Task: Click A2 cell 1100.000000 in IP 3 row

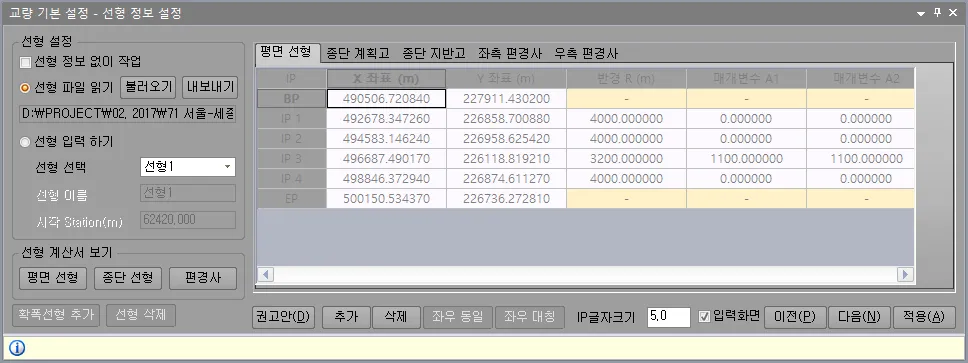Action: (x=861, y=159)
